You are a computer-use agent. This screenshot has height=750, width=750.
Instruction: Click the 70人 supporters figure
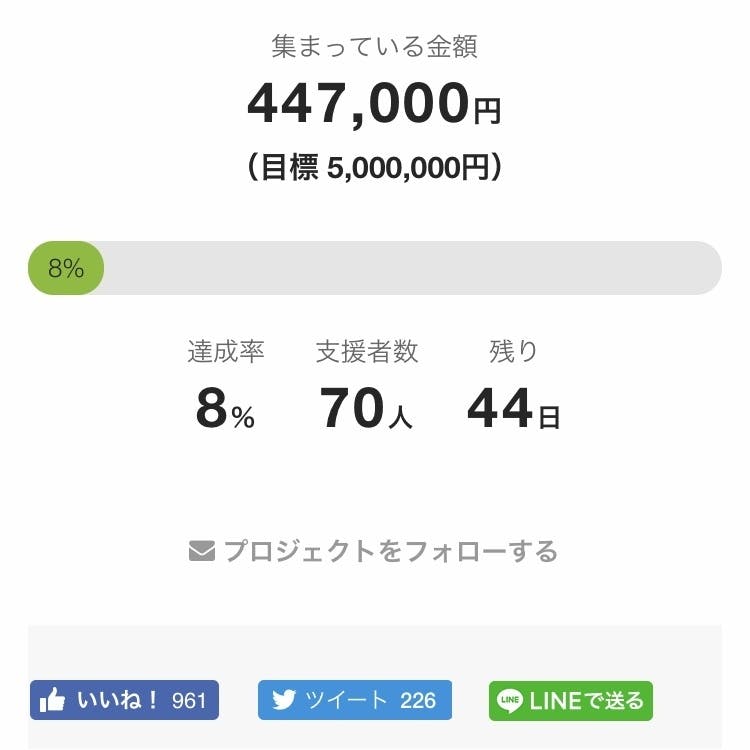pos(366,409)
